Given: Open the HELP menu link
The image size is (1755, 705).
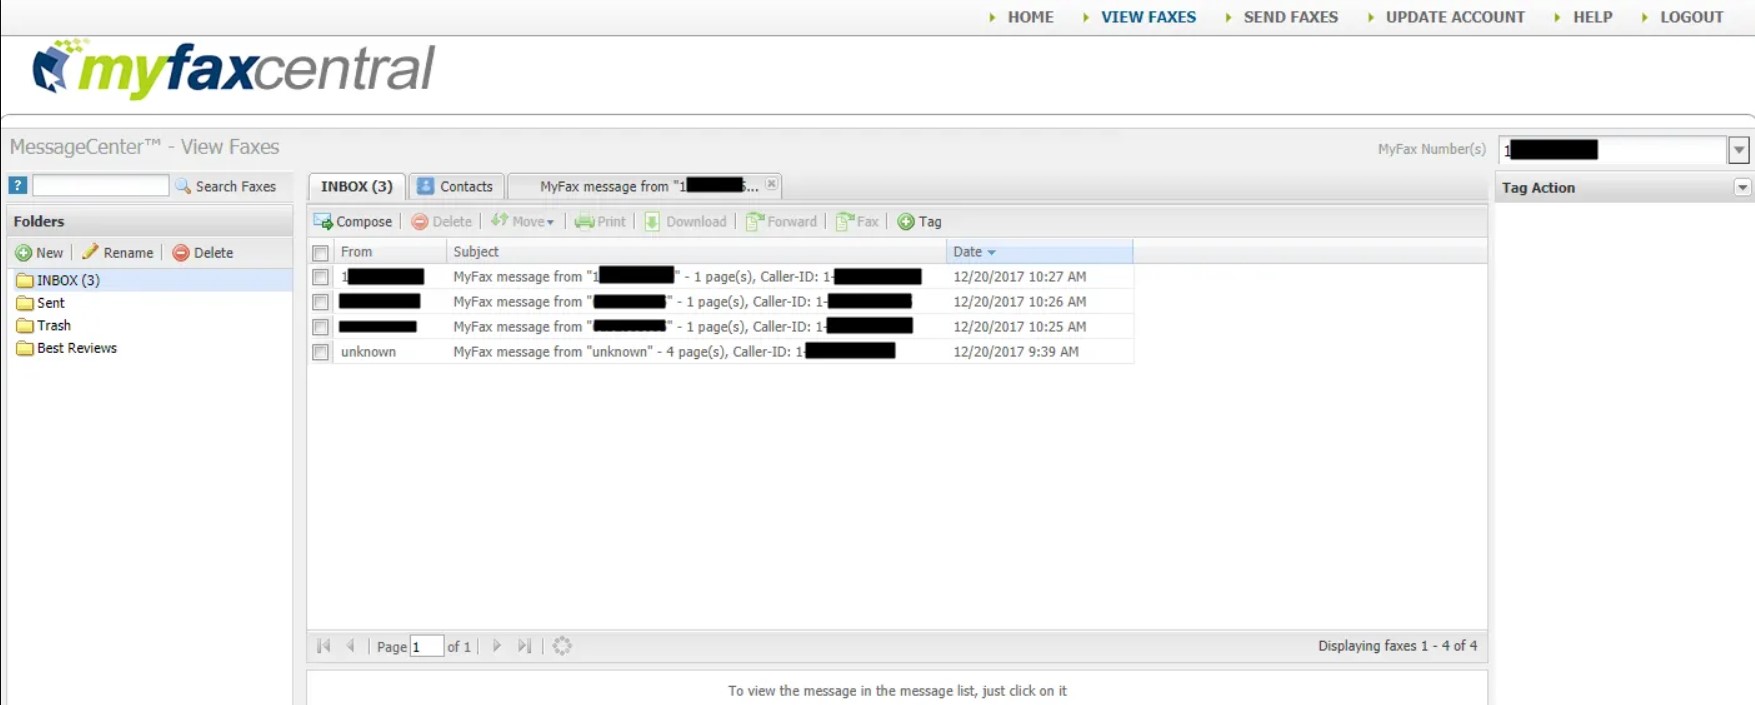Looking at the screenshot, I should [x=1593, y=17].
